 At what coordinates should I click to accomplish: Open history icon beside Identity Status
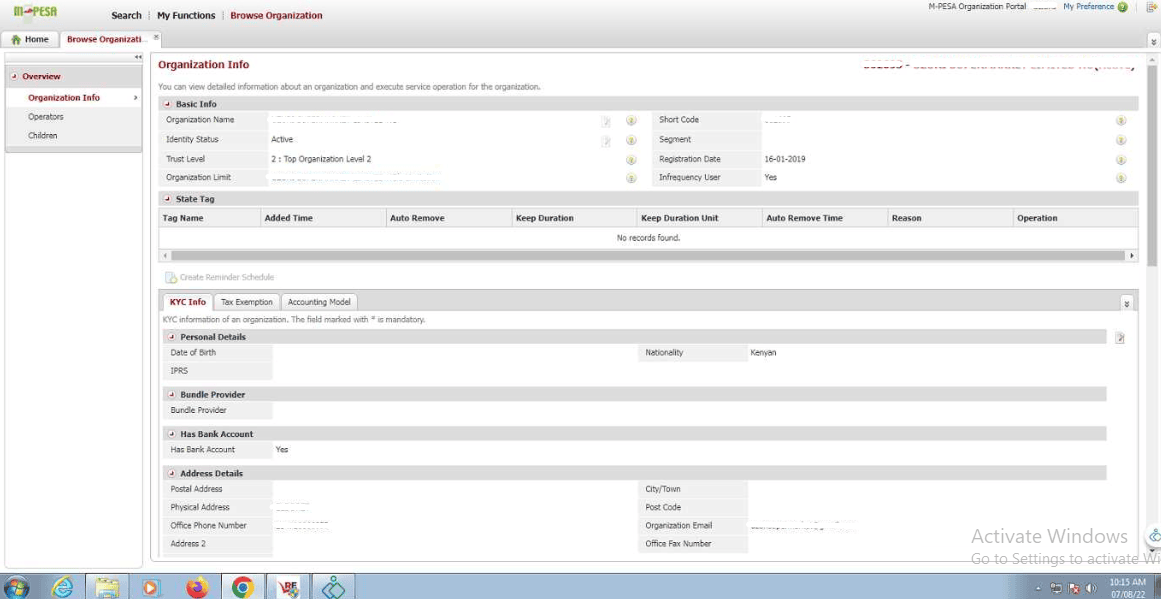click(x=631, y=141)
